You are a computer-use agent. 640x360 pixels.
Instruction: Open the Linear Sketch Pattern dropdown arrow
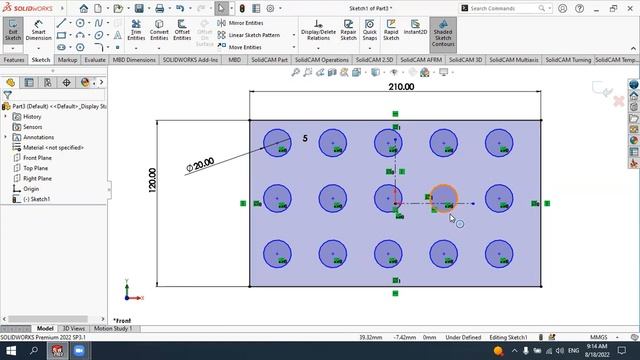[293, 35]
